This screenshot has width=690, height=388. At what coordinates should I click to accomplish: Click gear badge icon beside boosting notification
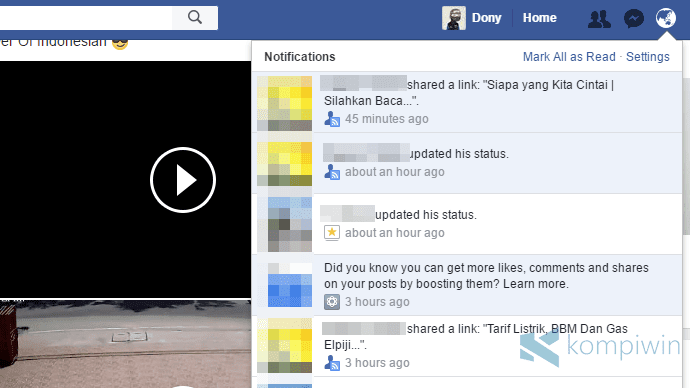tap(332, 302)
